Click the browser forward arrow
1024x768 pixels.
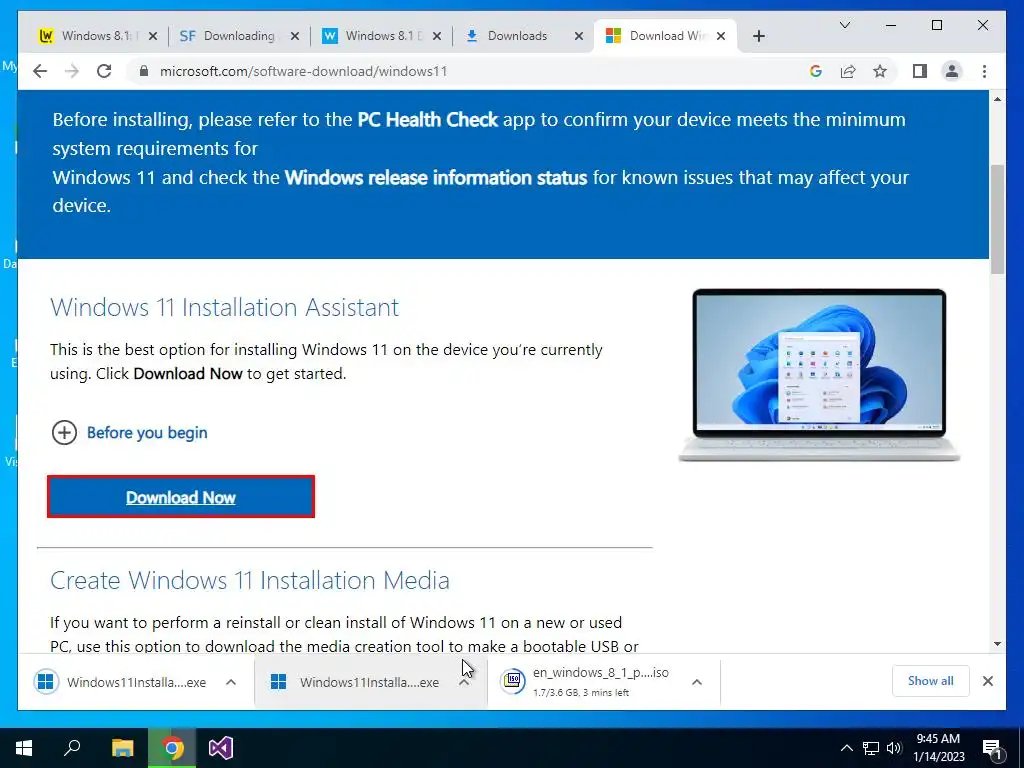72,71
